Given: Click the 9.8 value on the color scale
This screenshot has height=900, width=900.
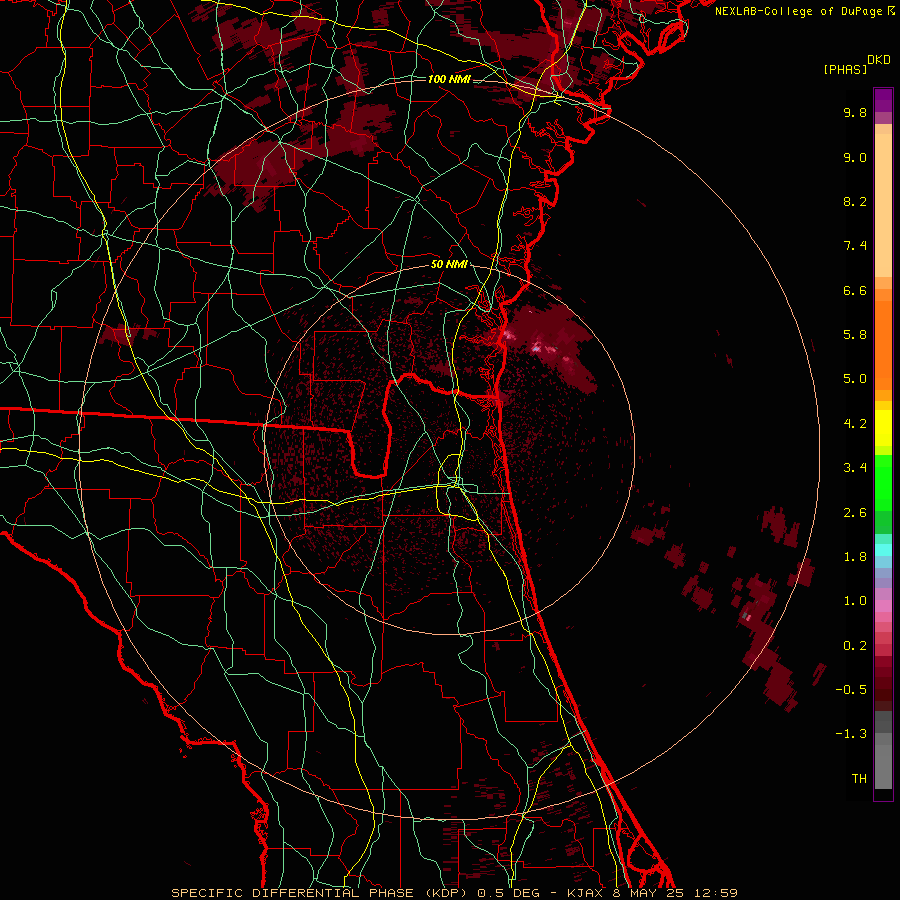Looking at the screenshot, I should tap(855, 112).
